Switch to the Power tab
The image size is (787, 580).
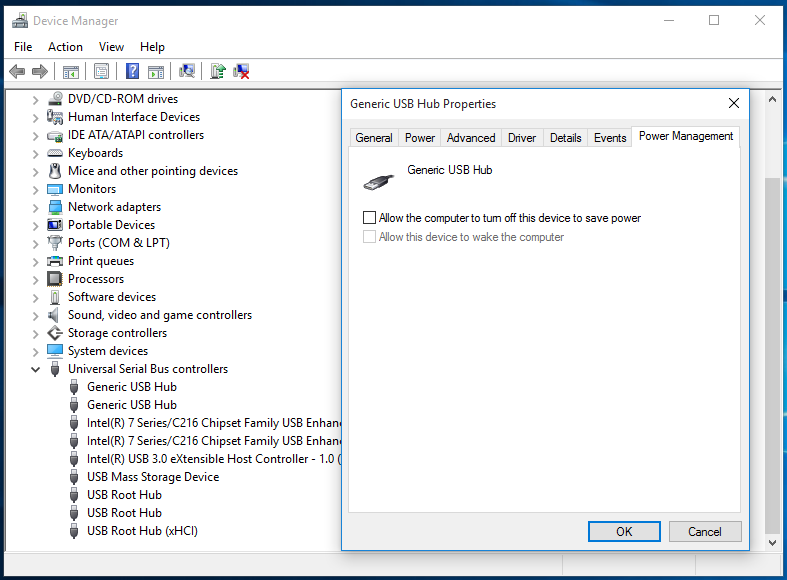tap(420, 137)
